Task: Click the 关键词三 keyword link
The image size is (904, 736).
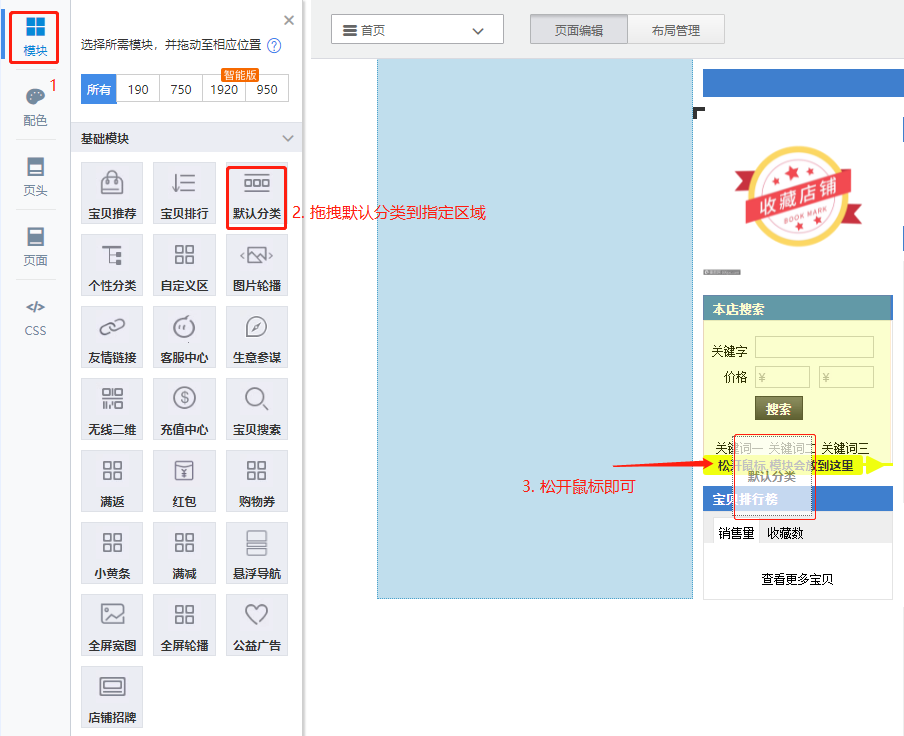Action: (x=845, y=448)
